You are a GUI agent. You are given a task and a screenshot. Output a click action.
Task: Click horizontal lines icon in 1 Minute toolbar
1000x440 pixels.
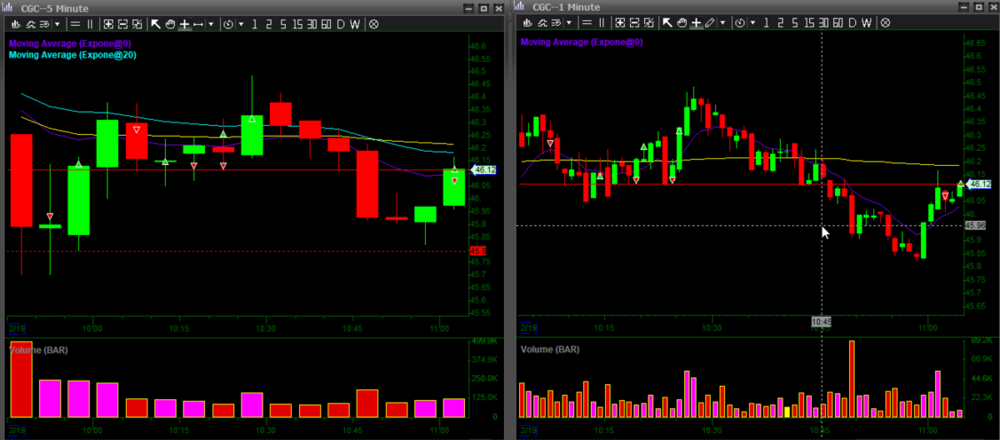[x=587, y=22]
